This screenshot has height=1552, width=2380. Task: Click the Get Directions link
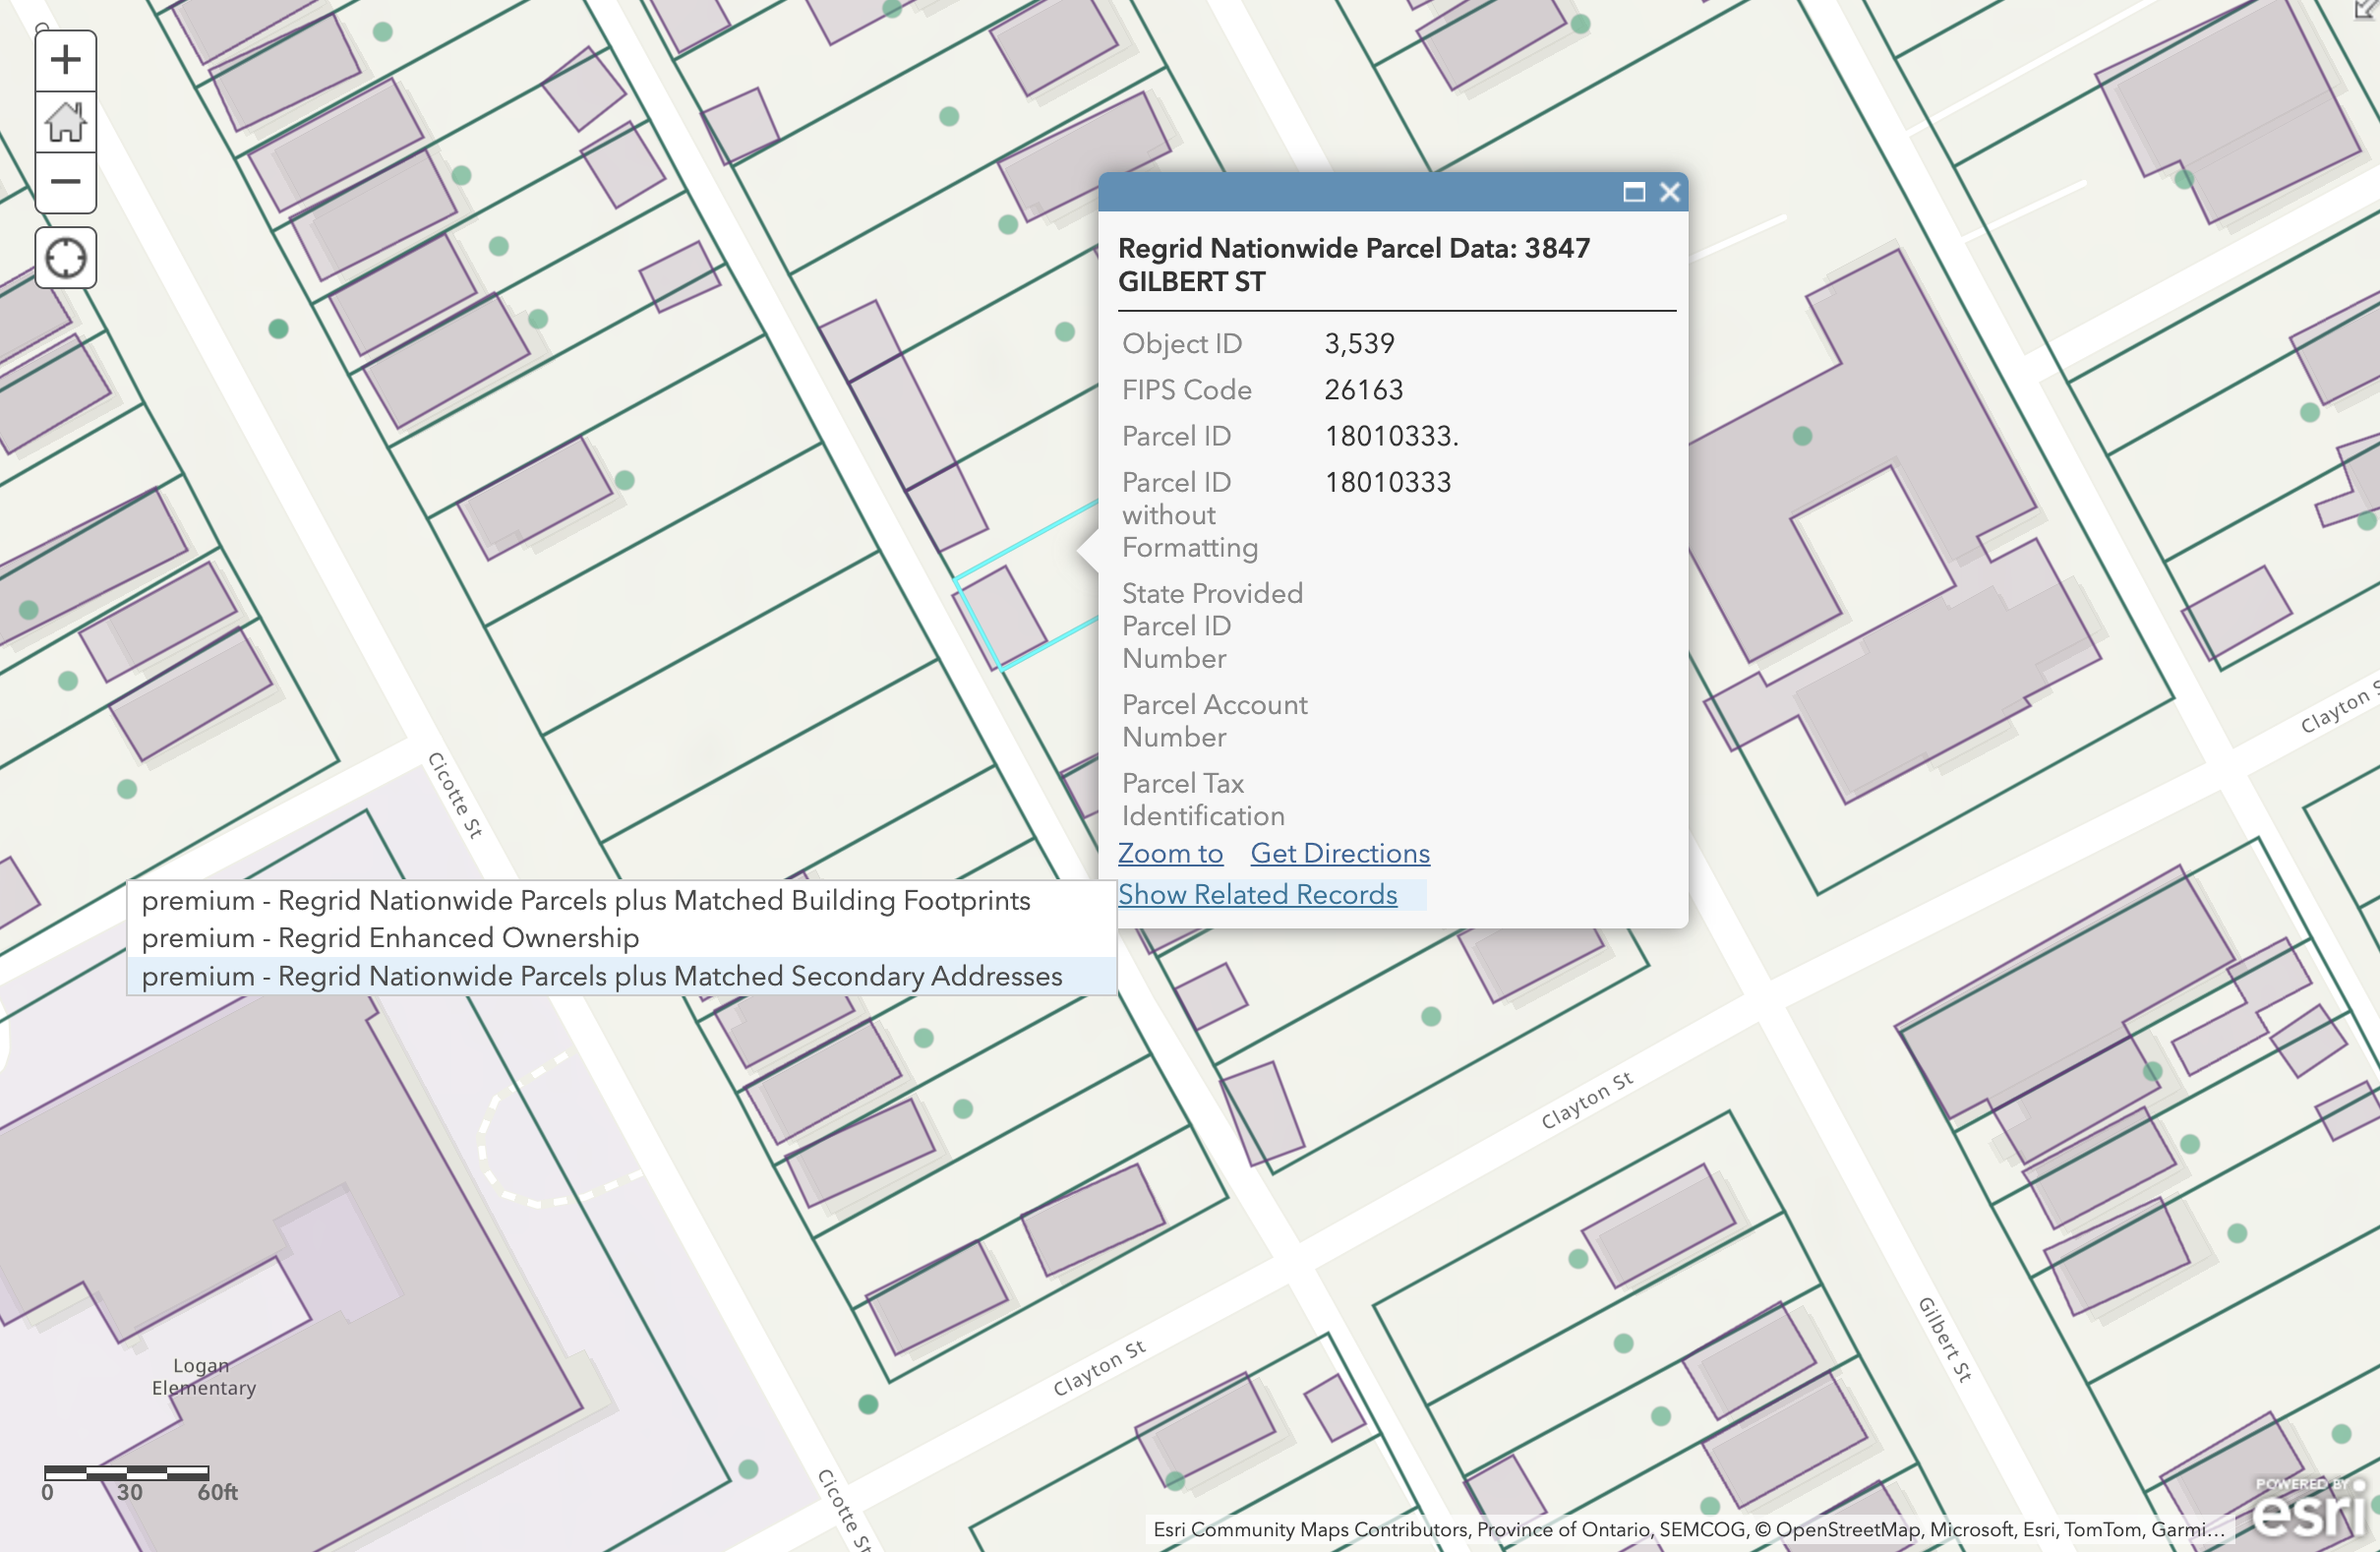tap(1340, 853)
